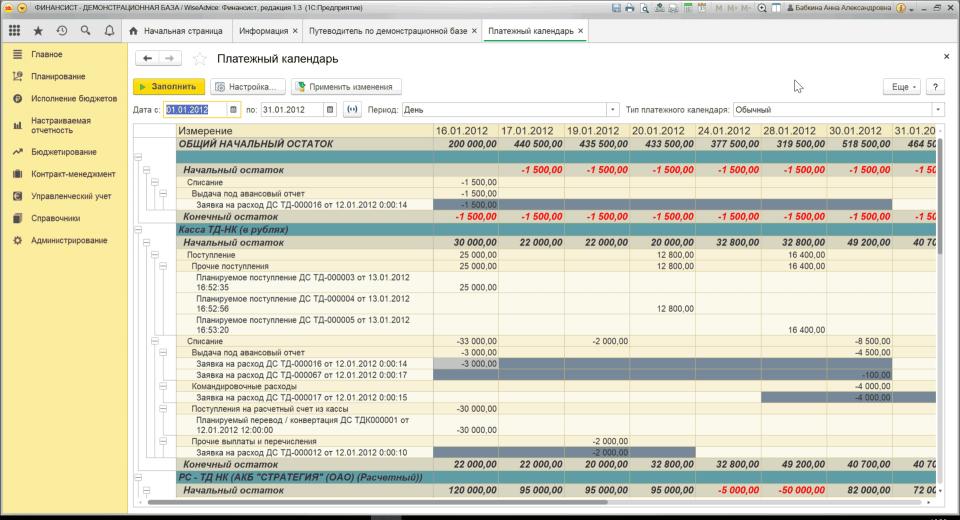Click the M memory button in title bar
960x520 pixels.
719,8
